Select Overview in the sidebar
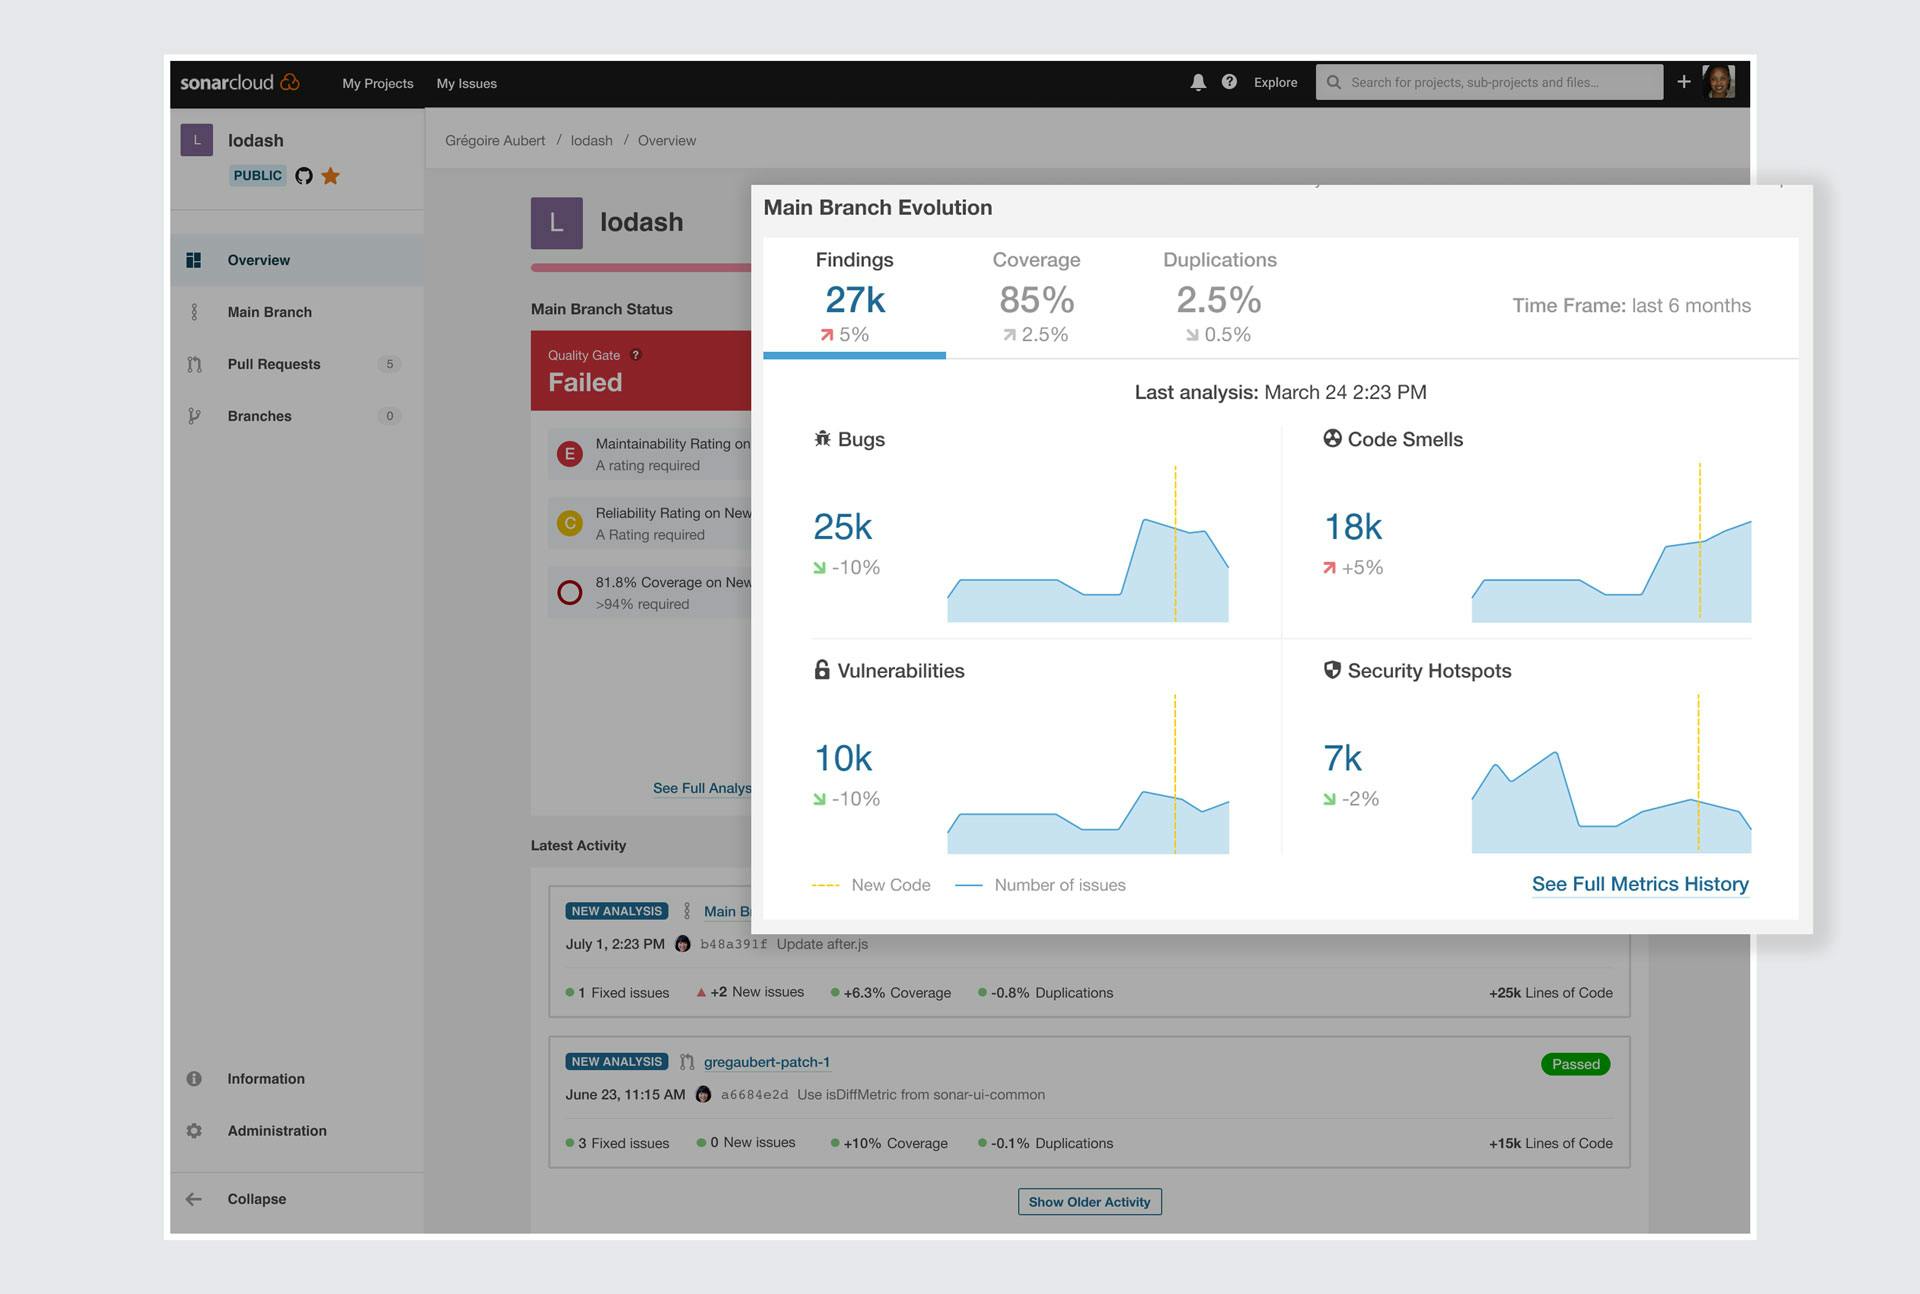Screen dimensions: 1920x1294 coord(297,260)
